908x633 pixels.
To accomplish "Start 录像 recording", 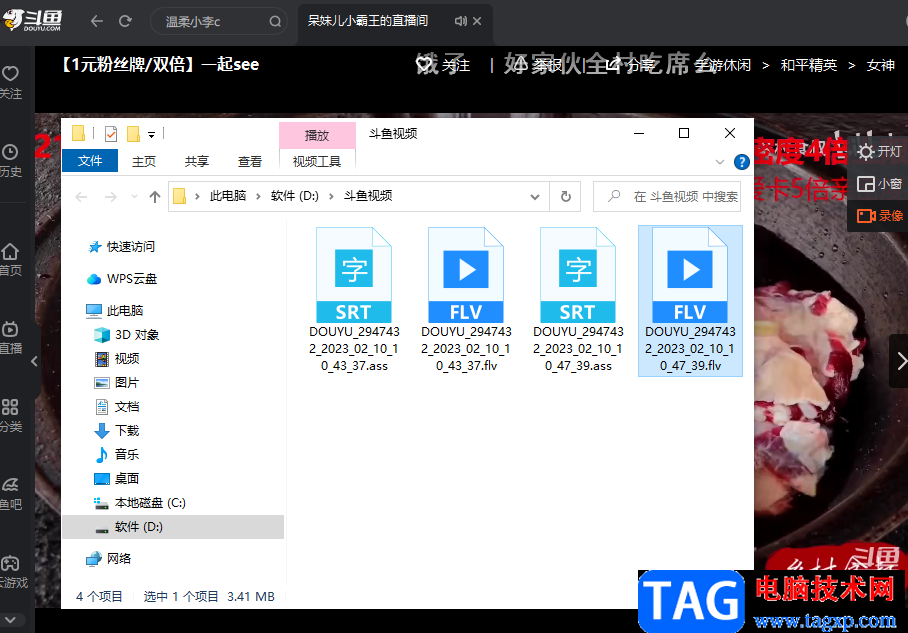I will tap(880, 216).
